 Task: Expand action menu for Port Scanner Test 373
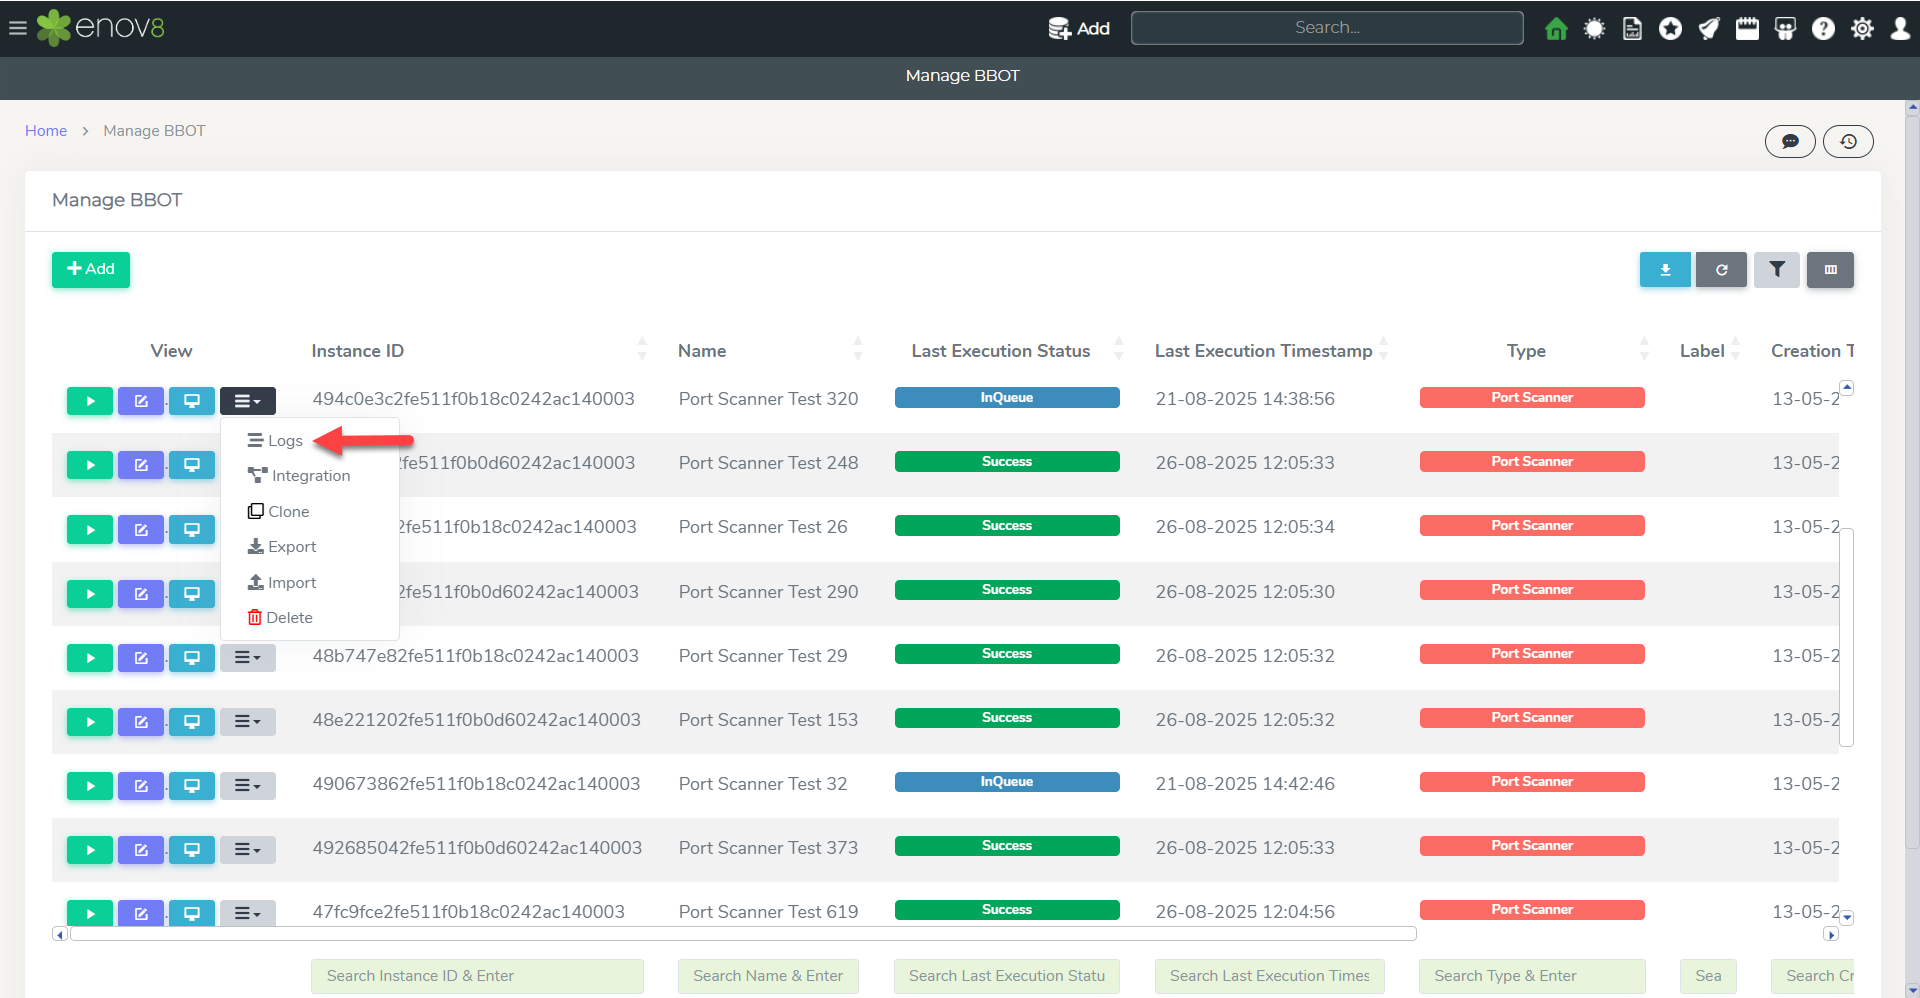coord(247,850)
